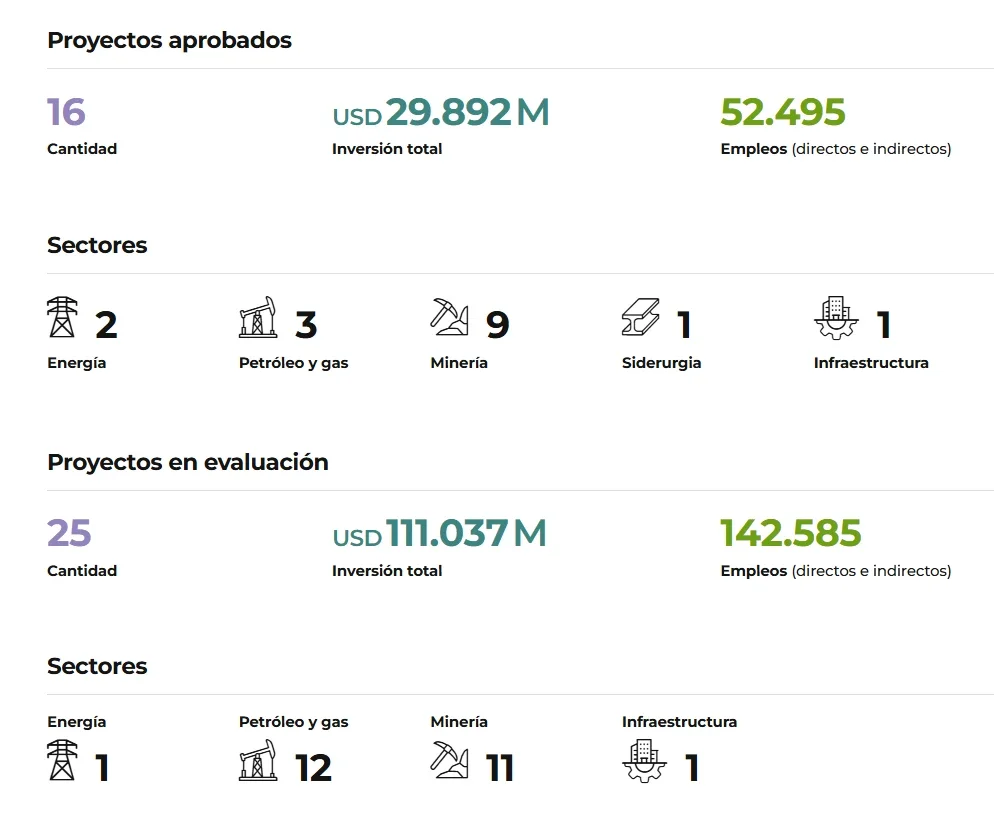
Task: Click the Infraestructura icon under evaluation projects
Action: pyautogui.click(x=644, y=761)
